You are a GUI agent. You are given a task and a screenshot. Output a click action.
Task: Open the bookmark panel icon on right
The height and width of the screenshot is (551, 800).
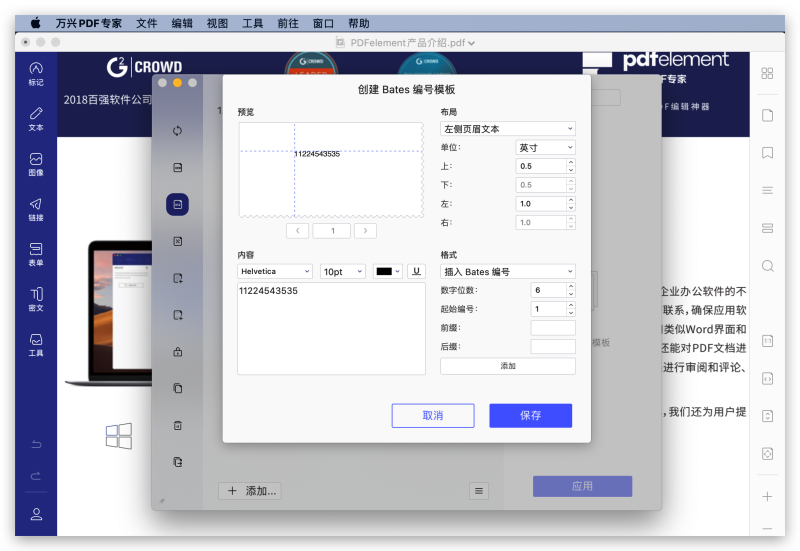click(767, 153)
